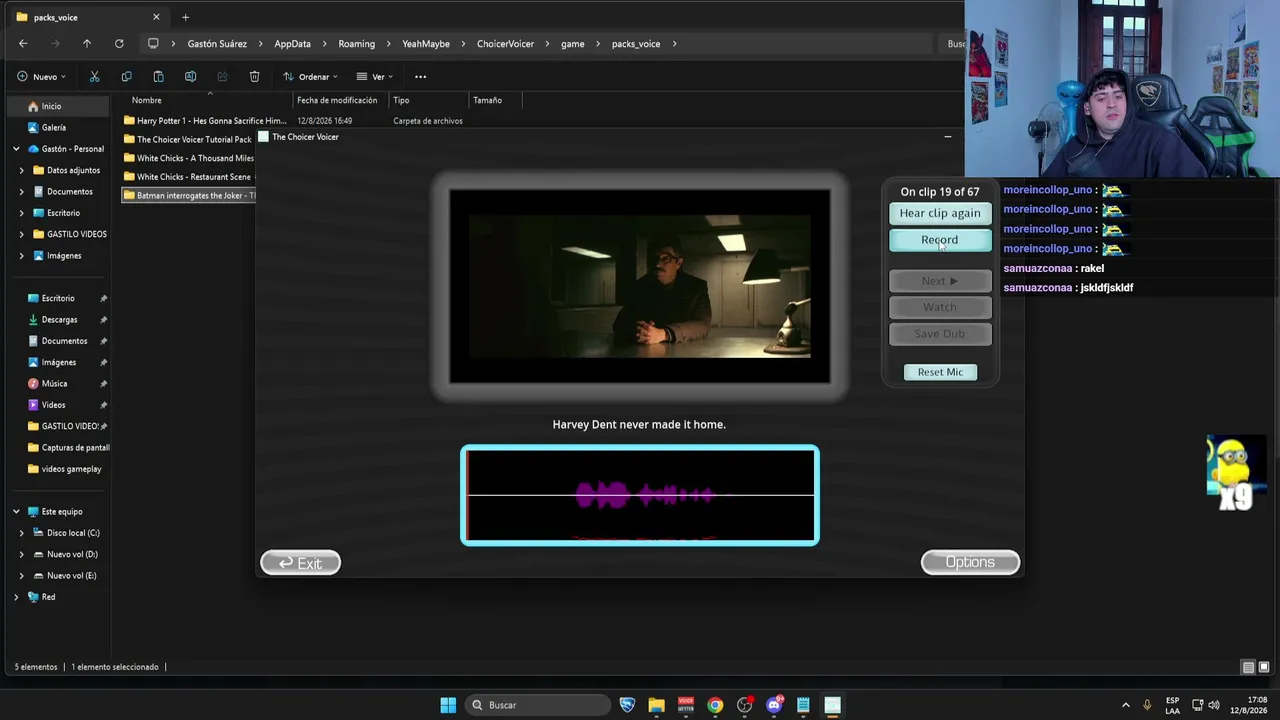Open File Explorer from the taskbar
Screen dimensions: 1280x720
point(656,705)
